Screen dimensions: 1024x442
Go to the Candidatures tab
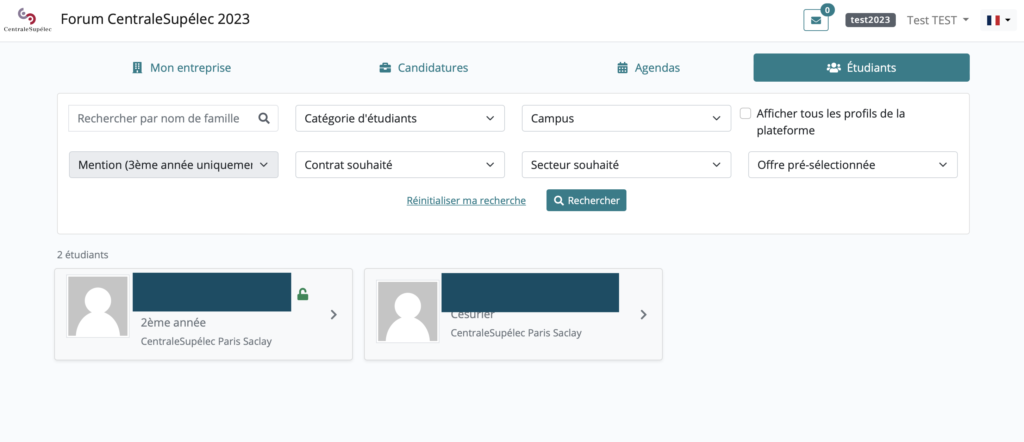(423, 68)
